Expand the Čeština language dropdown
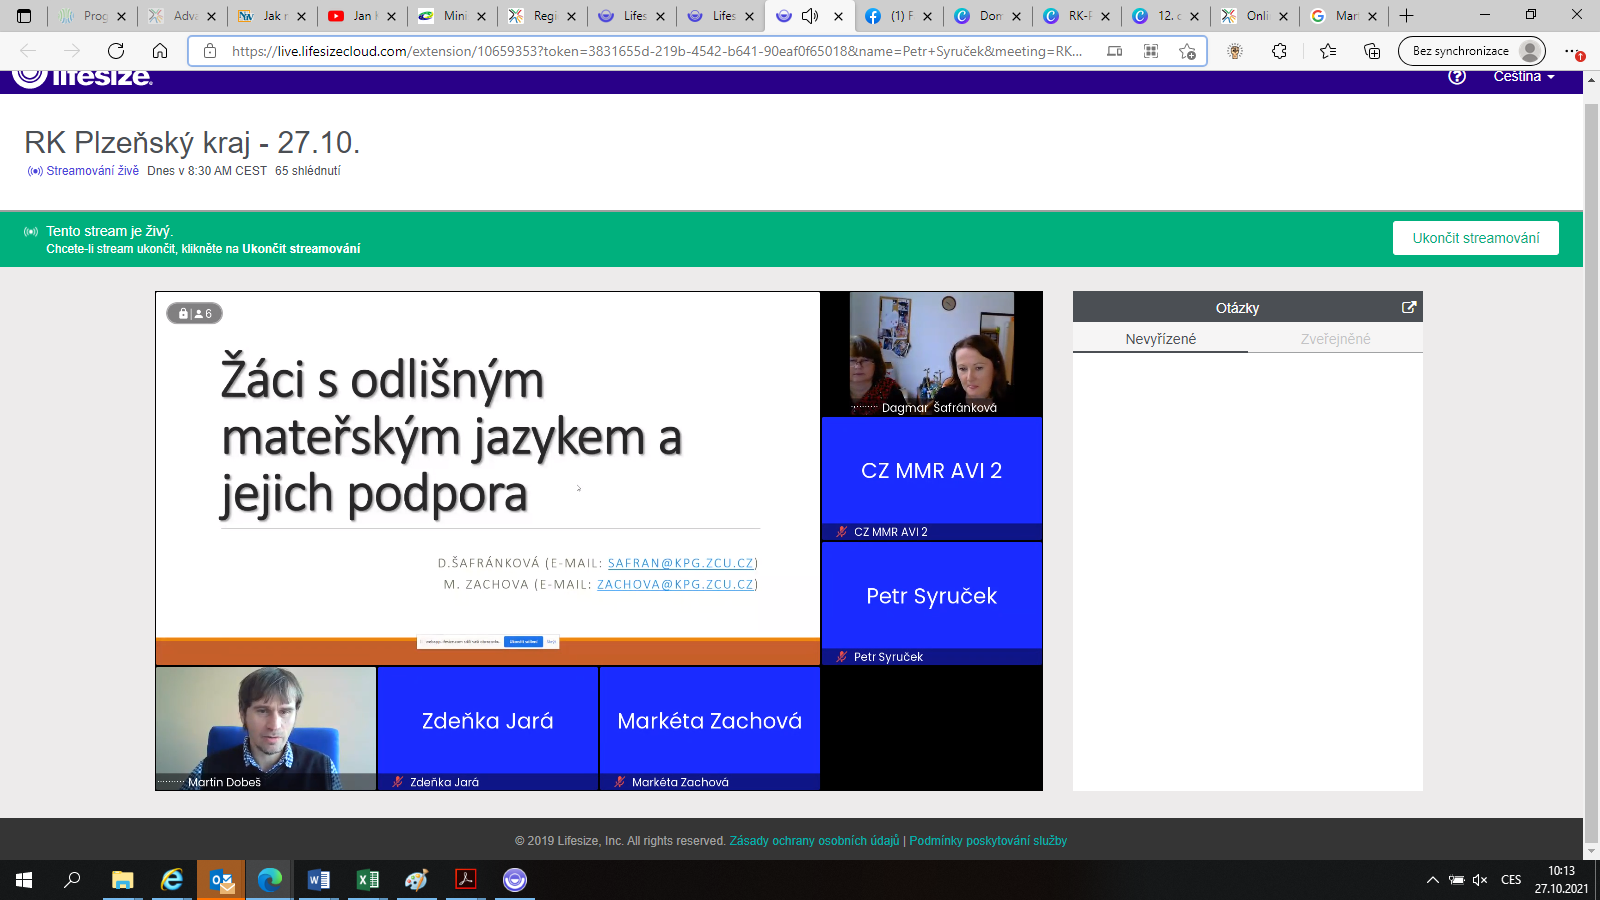The image size is (1600, 900). [1523, 77]
